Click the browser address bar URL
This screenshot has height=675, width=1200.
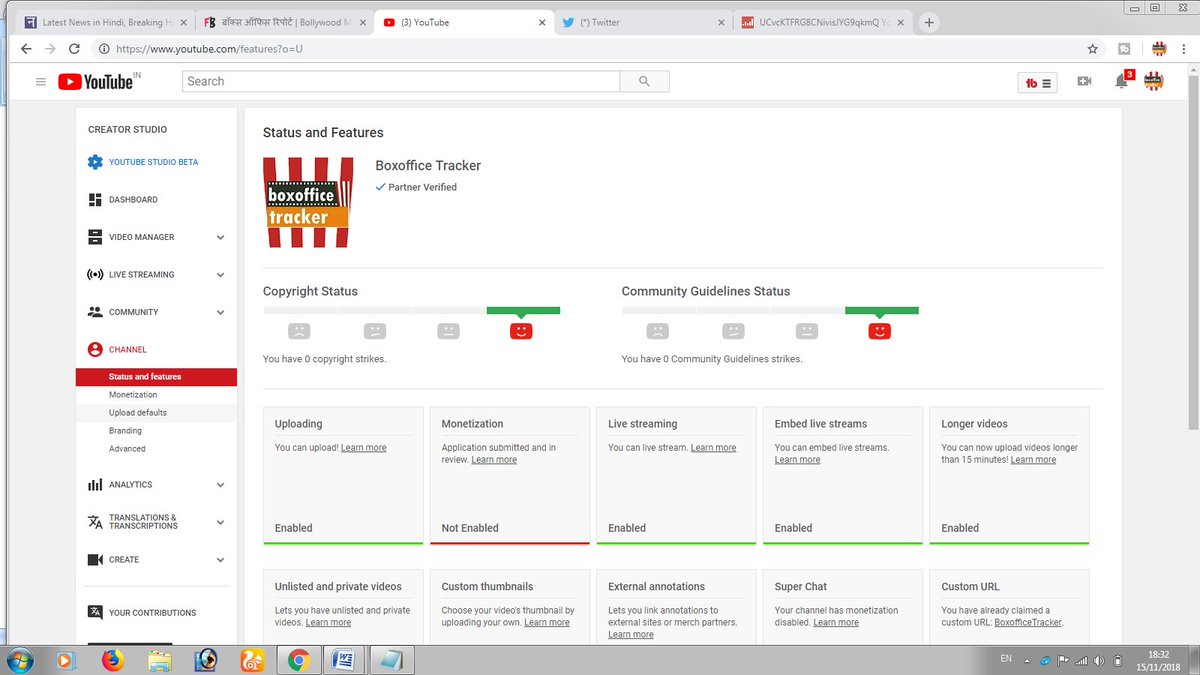[x=209, y=48]
